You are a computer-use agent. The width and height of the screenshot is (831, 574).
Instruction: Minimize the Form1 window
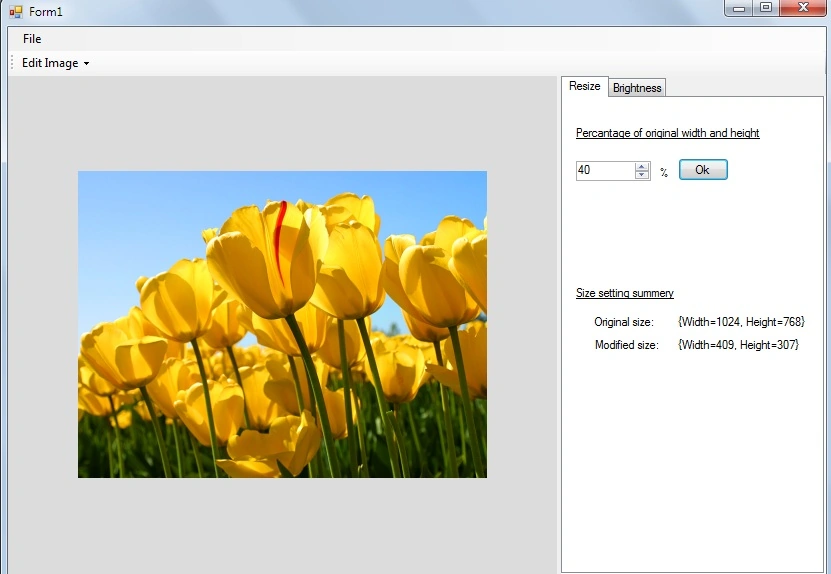739,8
